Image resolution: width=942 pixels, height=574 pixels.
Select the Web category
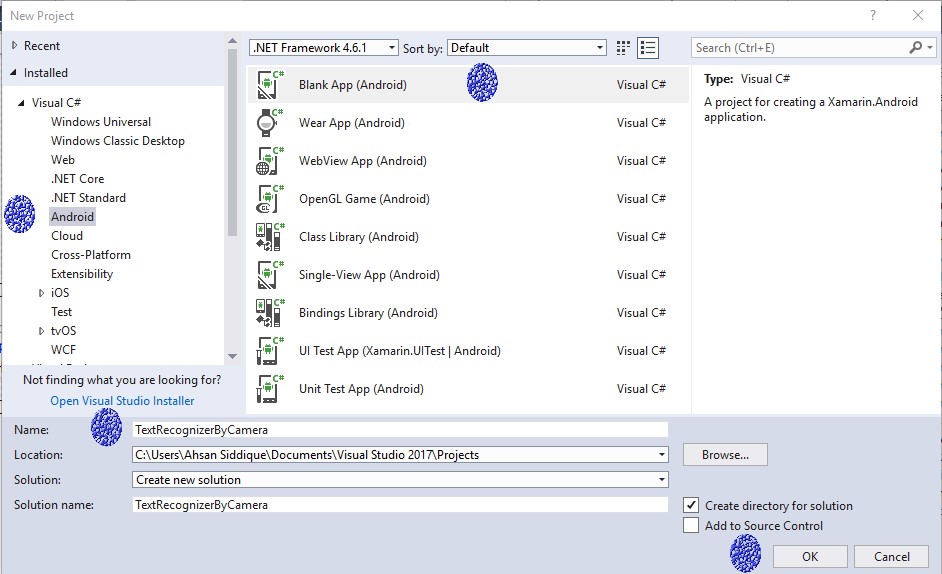tap(62, 159)
